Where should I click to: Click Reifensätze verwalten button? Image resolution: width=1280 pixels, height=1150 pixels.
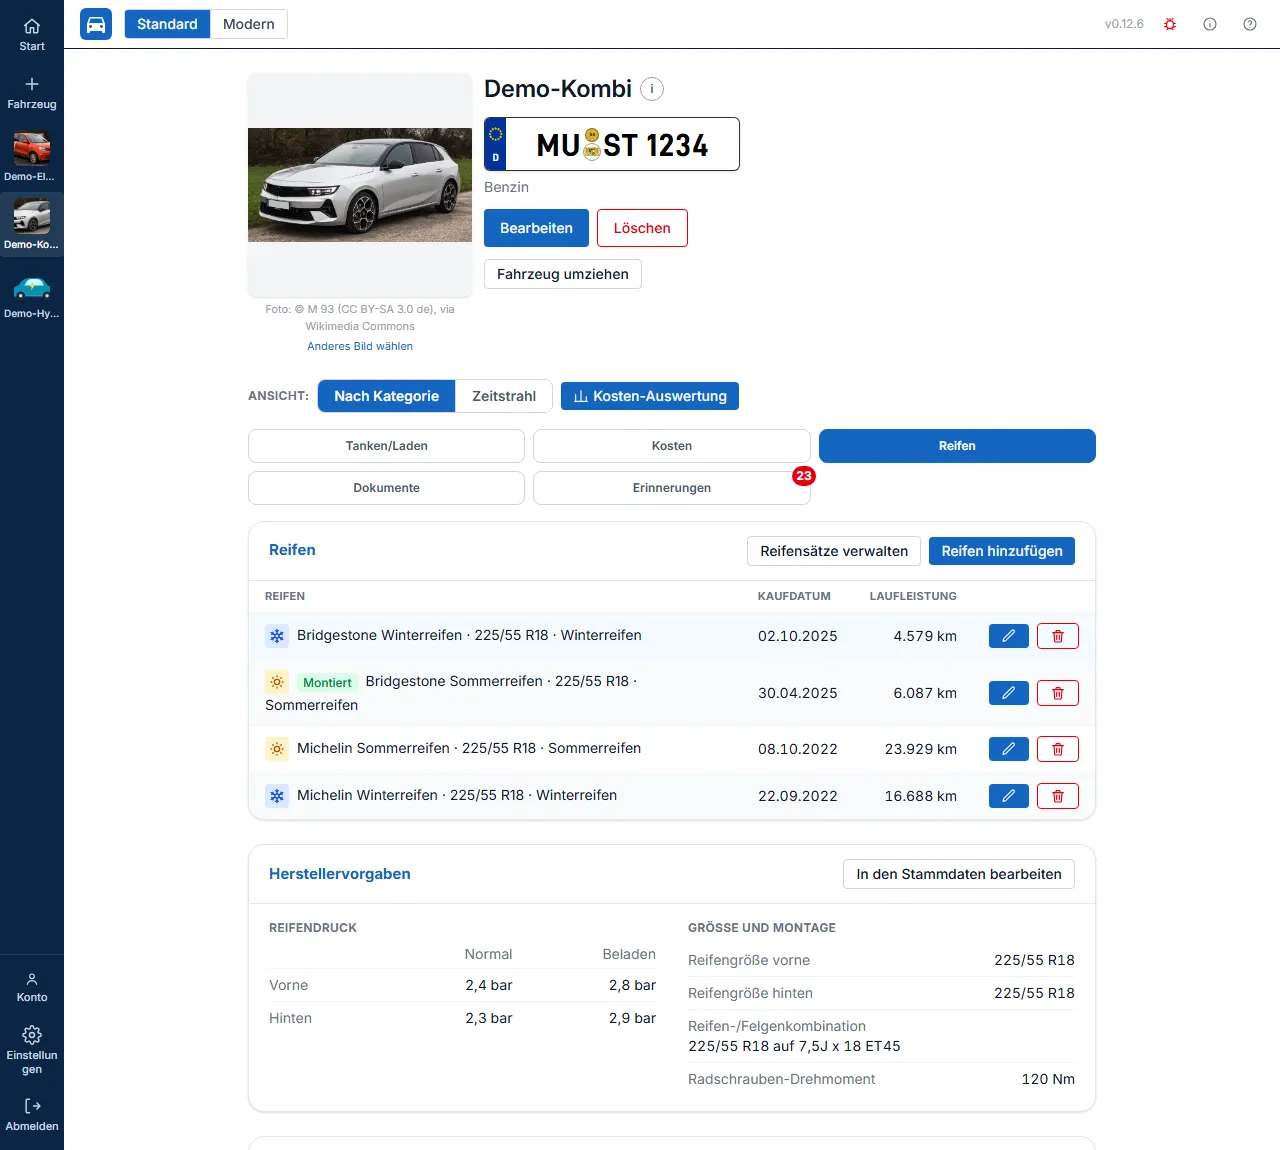click(834, 551)
